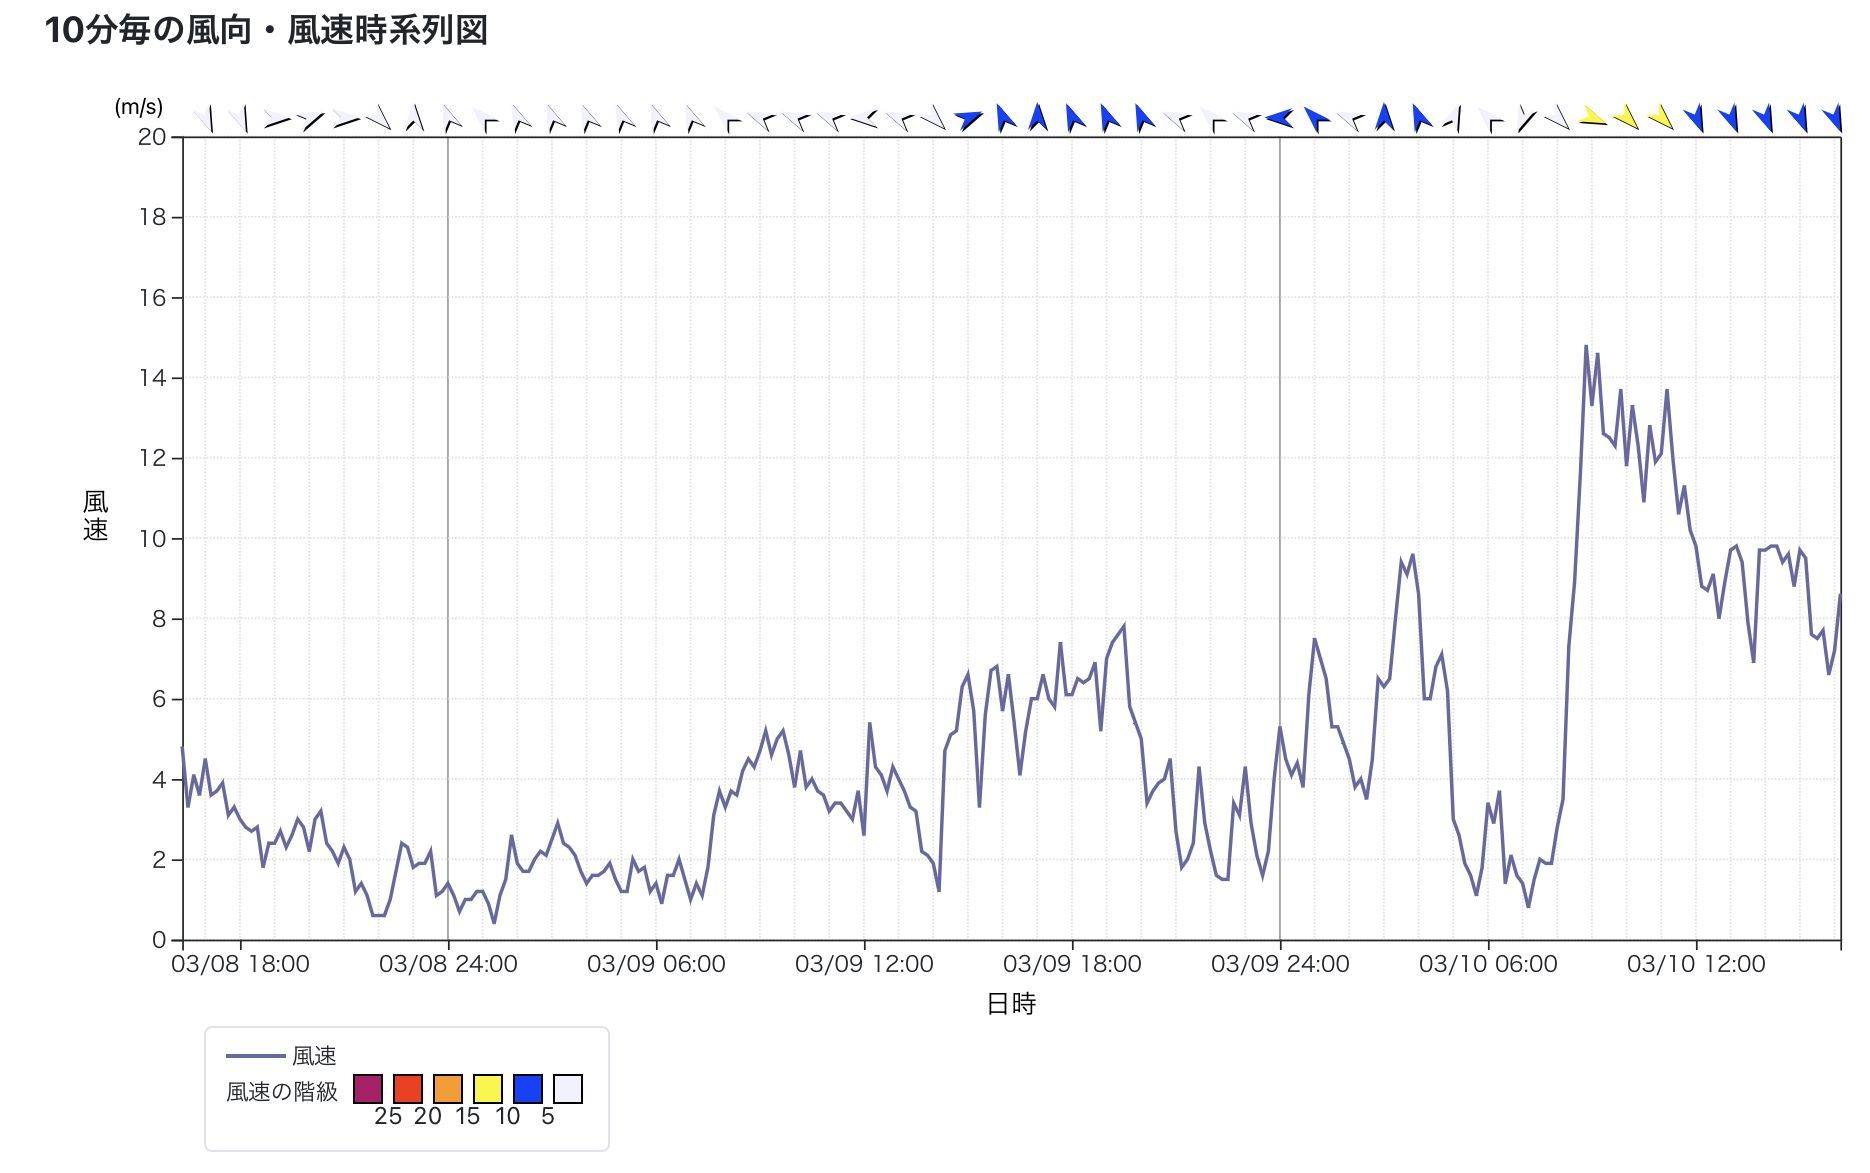
Task: Click the 03/08 24:00 time axis label
Action: click(448, 964)
